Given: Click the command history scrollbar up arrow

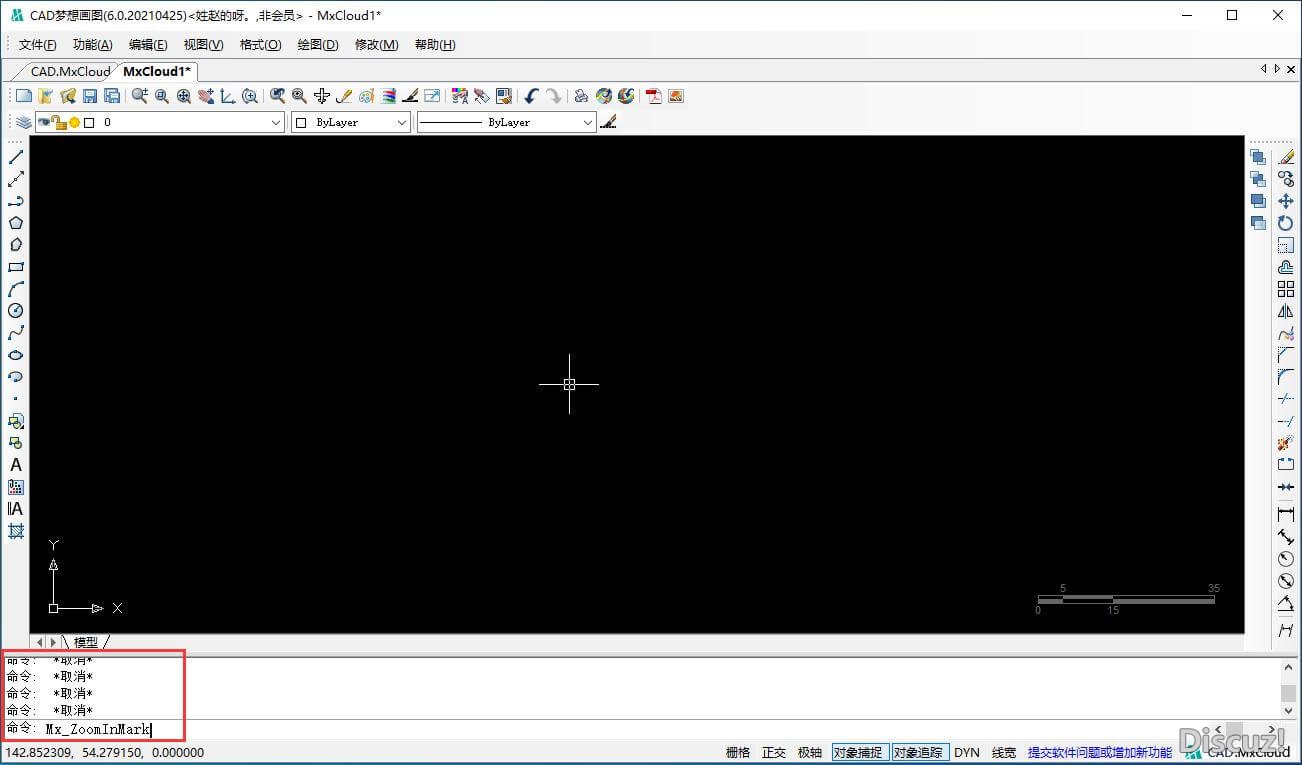Looking at the screenshot, I should [1289, 667].
